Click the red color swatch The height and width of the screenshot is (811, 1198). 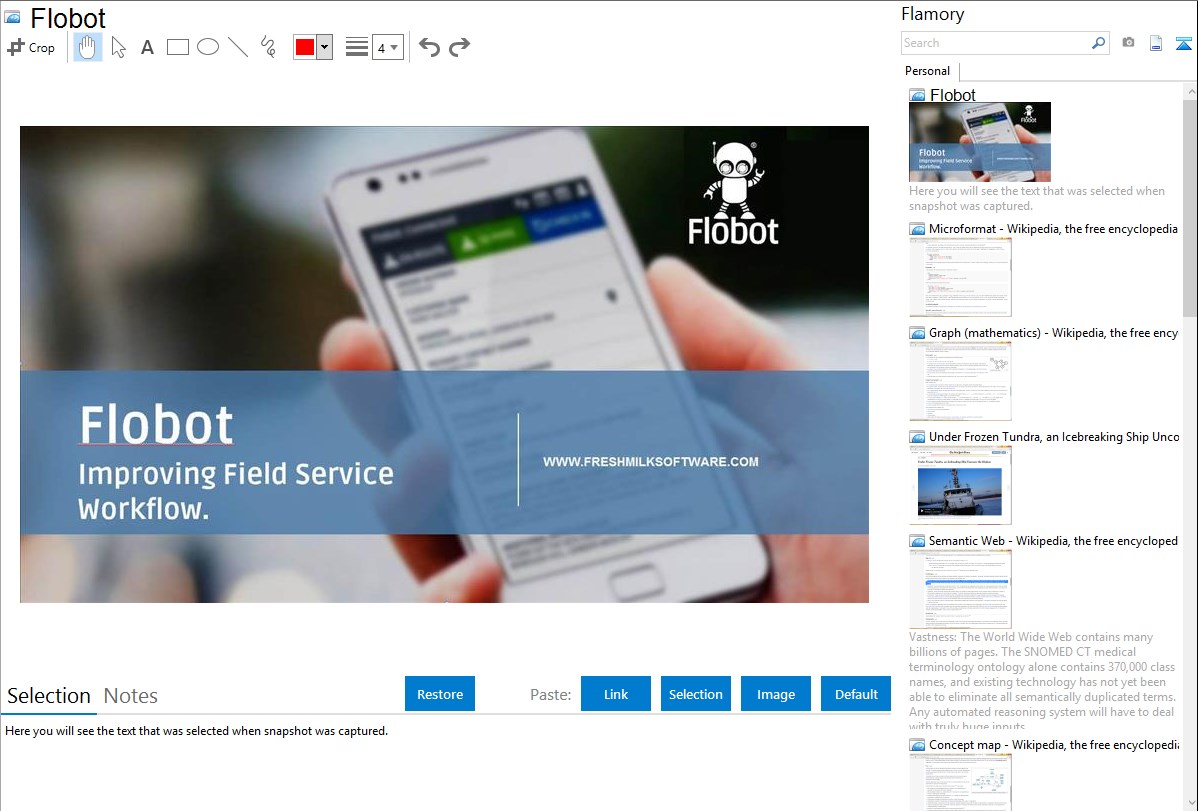305,47
